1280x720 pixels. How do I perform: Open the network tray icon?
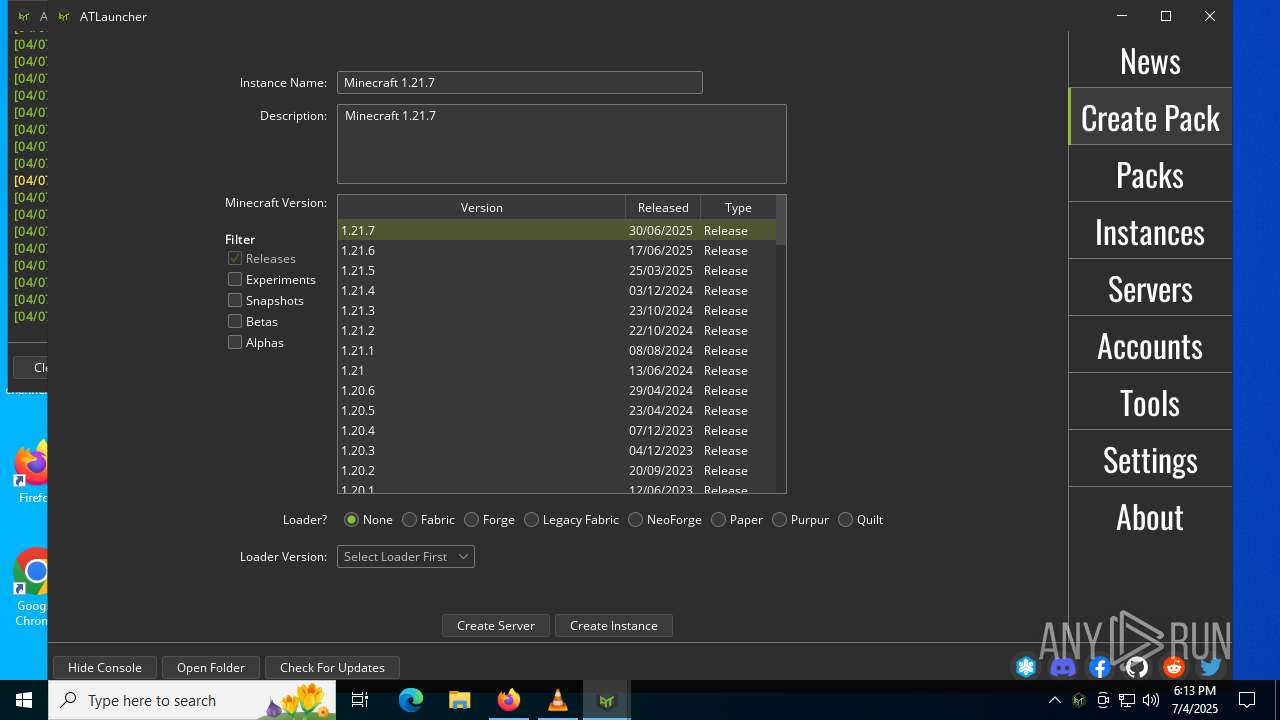(1127, 700)
